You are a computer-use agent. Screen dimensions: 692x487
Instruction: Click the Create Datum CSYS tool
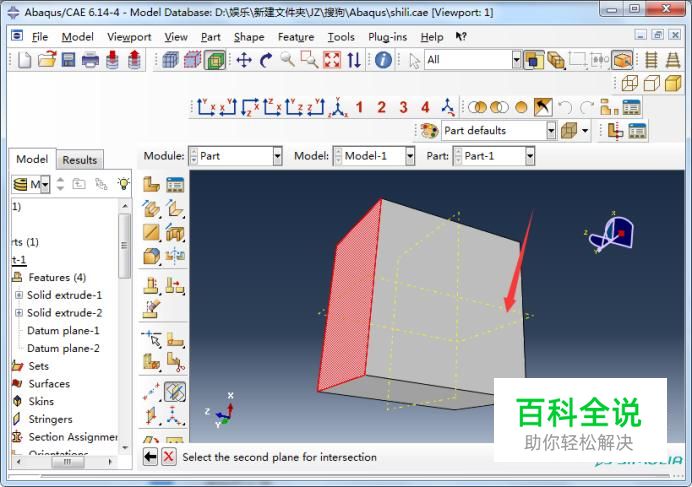click(x=175, y=416)
